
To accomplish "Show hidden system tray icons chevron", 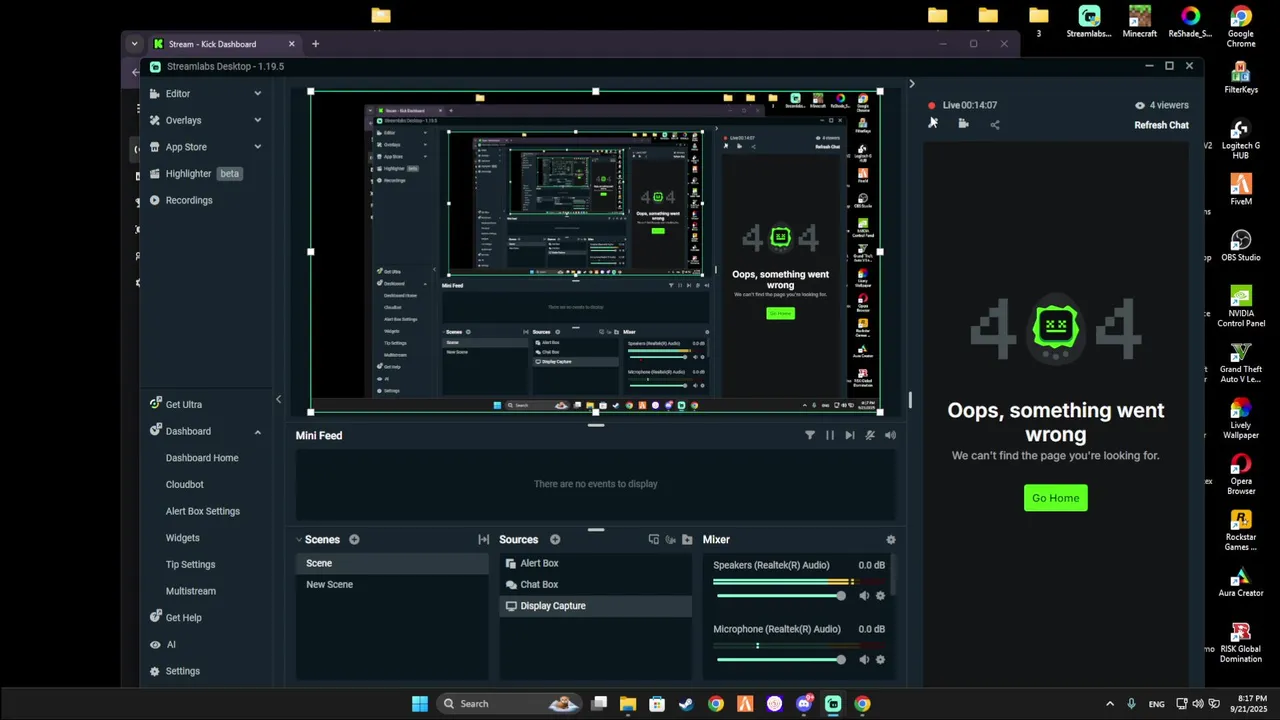I will (x=1109, y=704).
